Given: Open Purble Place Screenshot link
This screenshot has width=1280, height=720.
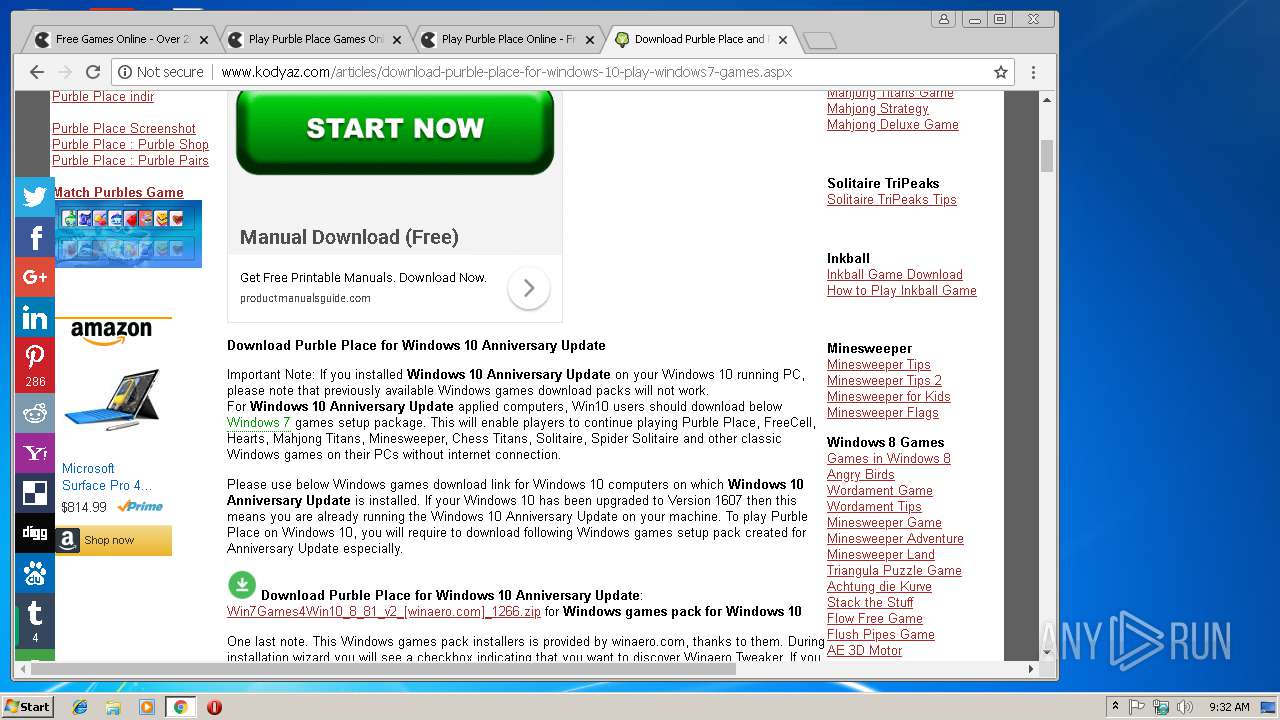Looking at the screenshot, I should coord(124,129).
